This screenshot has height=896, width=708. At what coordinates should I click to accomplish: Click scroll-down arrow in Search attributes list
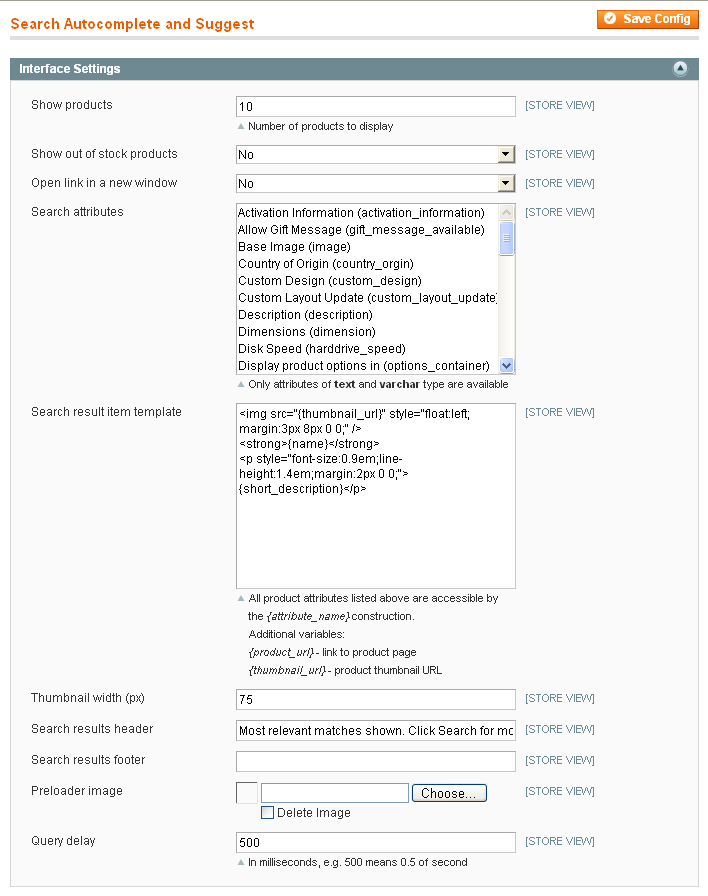coord(506,365)
